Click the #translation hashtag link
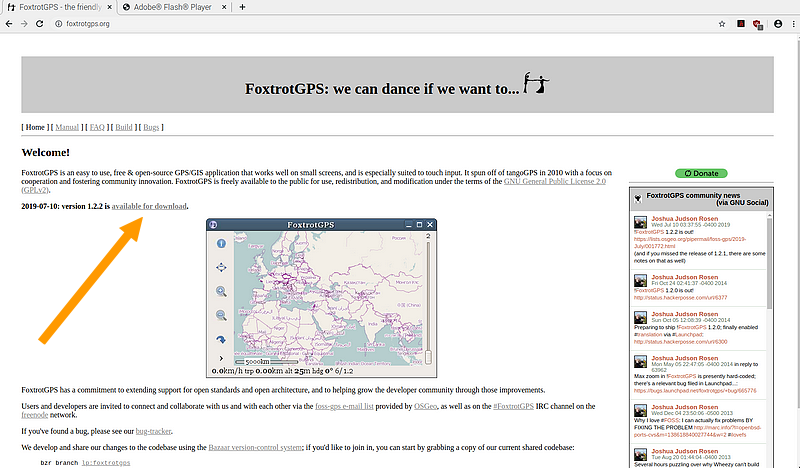 click(x=648, y=335)
